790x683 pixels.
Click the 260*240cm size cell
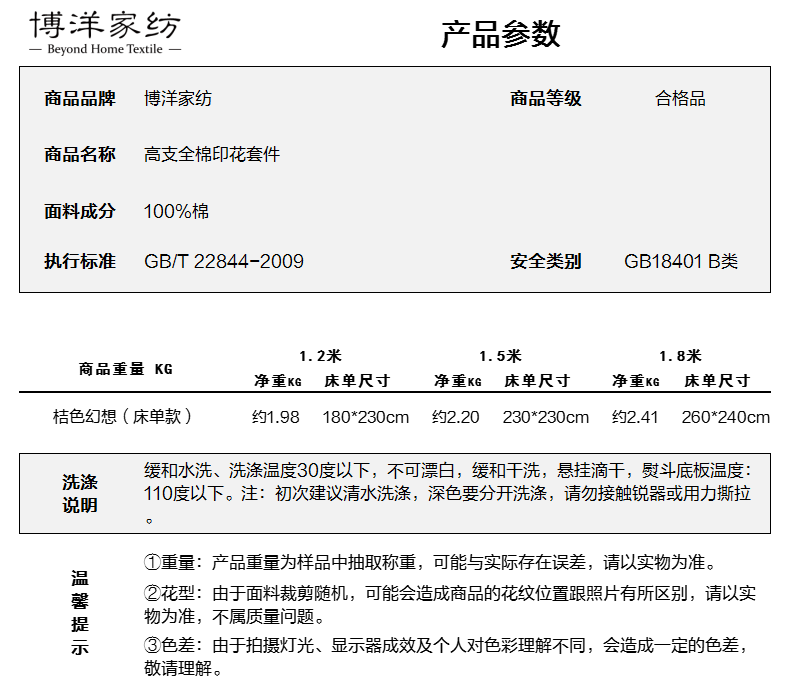(726, 417)
